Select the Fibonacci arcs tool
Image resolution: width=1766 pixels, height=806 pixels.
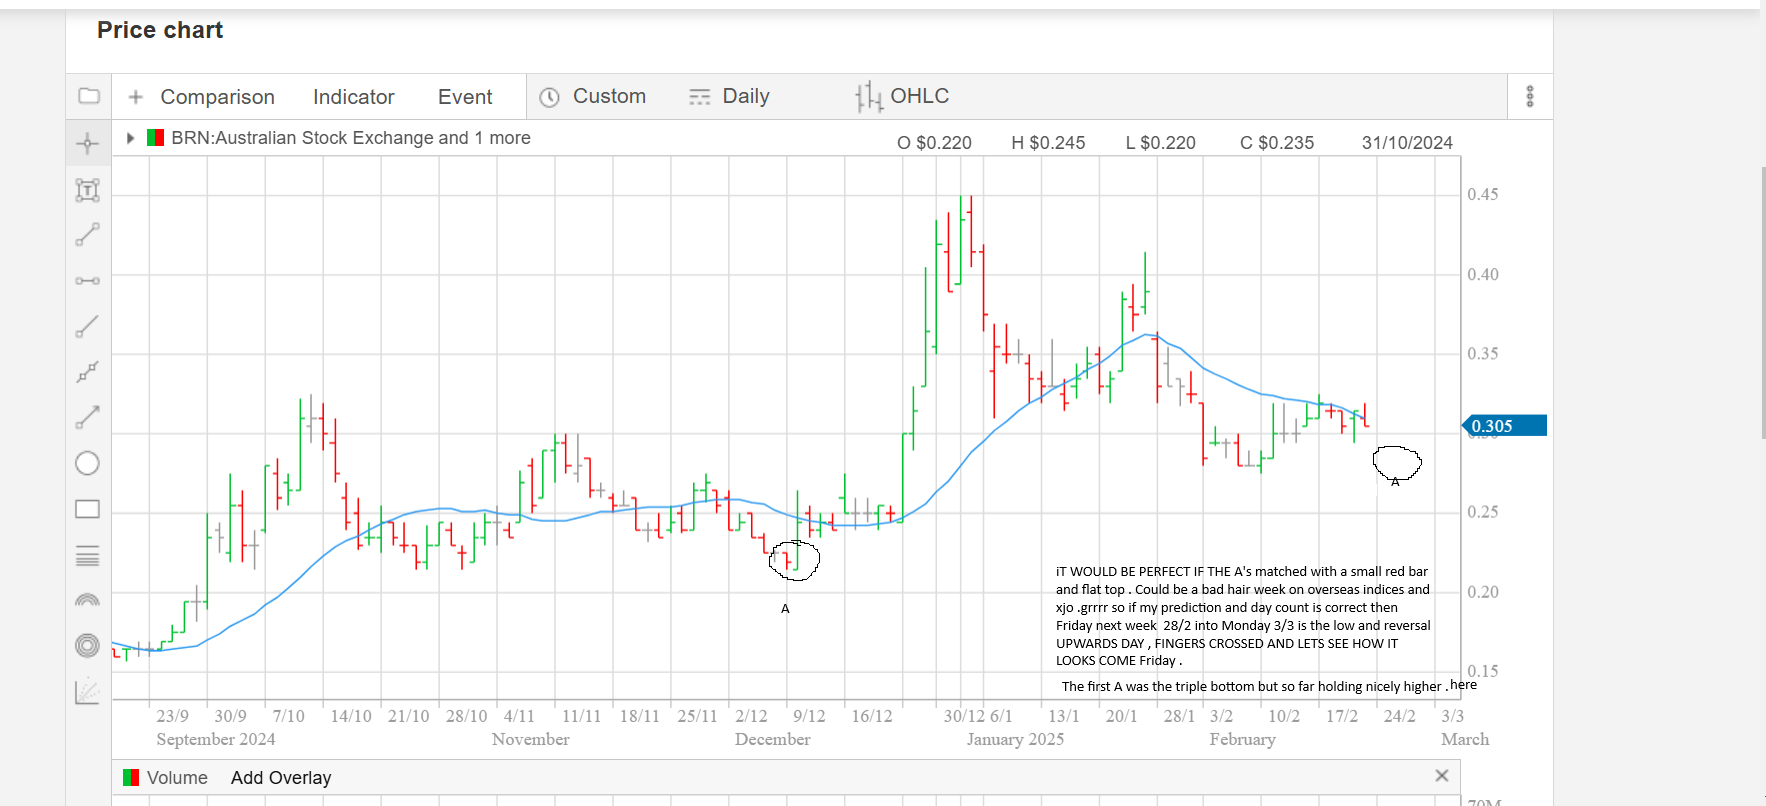(x=88, y=601)
